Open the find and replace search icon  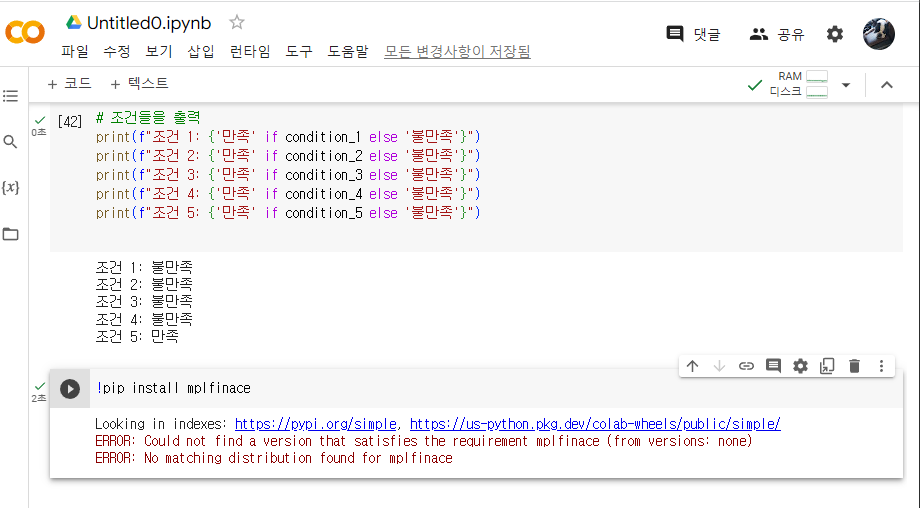coord(11,141)
